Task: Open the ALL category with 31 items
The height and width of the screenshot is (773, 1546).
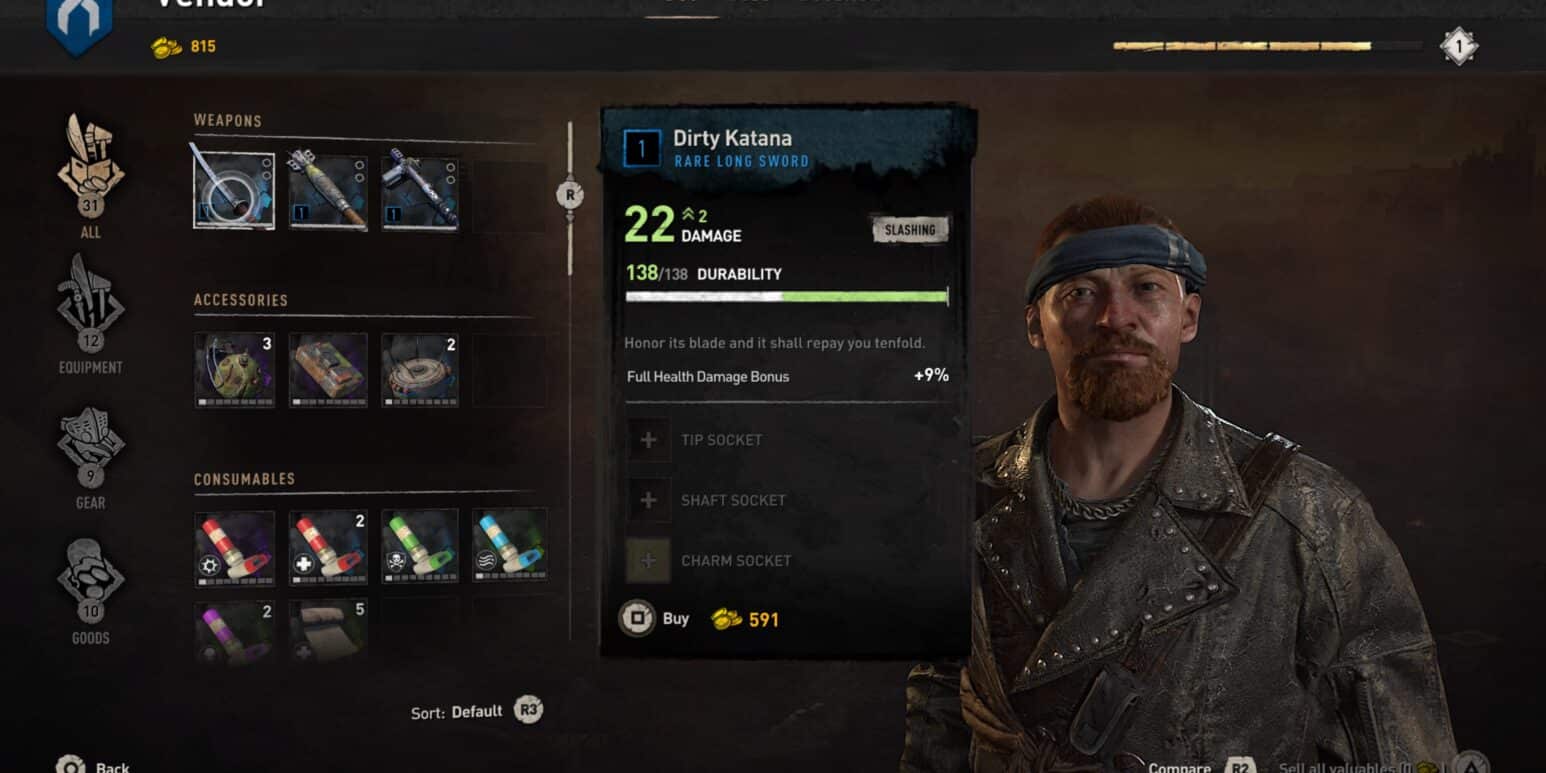Action: (x=90, y=175)
